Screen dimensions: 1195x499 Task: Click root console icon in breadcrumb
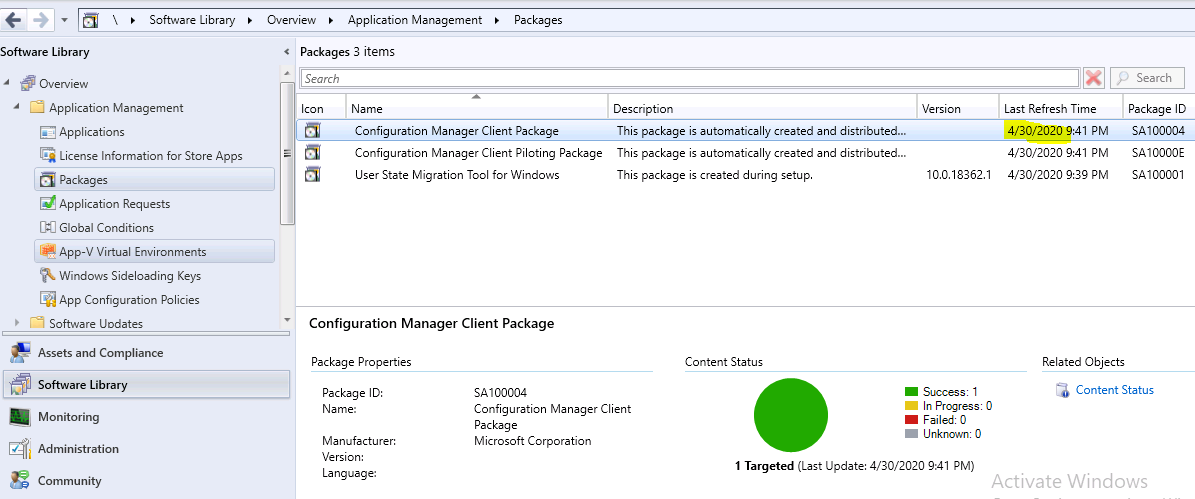point(91,21)
